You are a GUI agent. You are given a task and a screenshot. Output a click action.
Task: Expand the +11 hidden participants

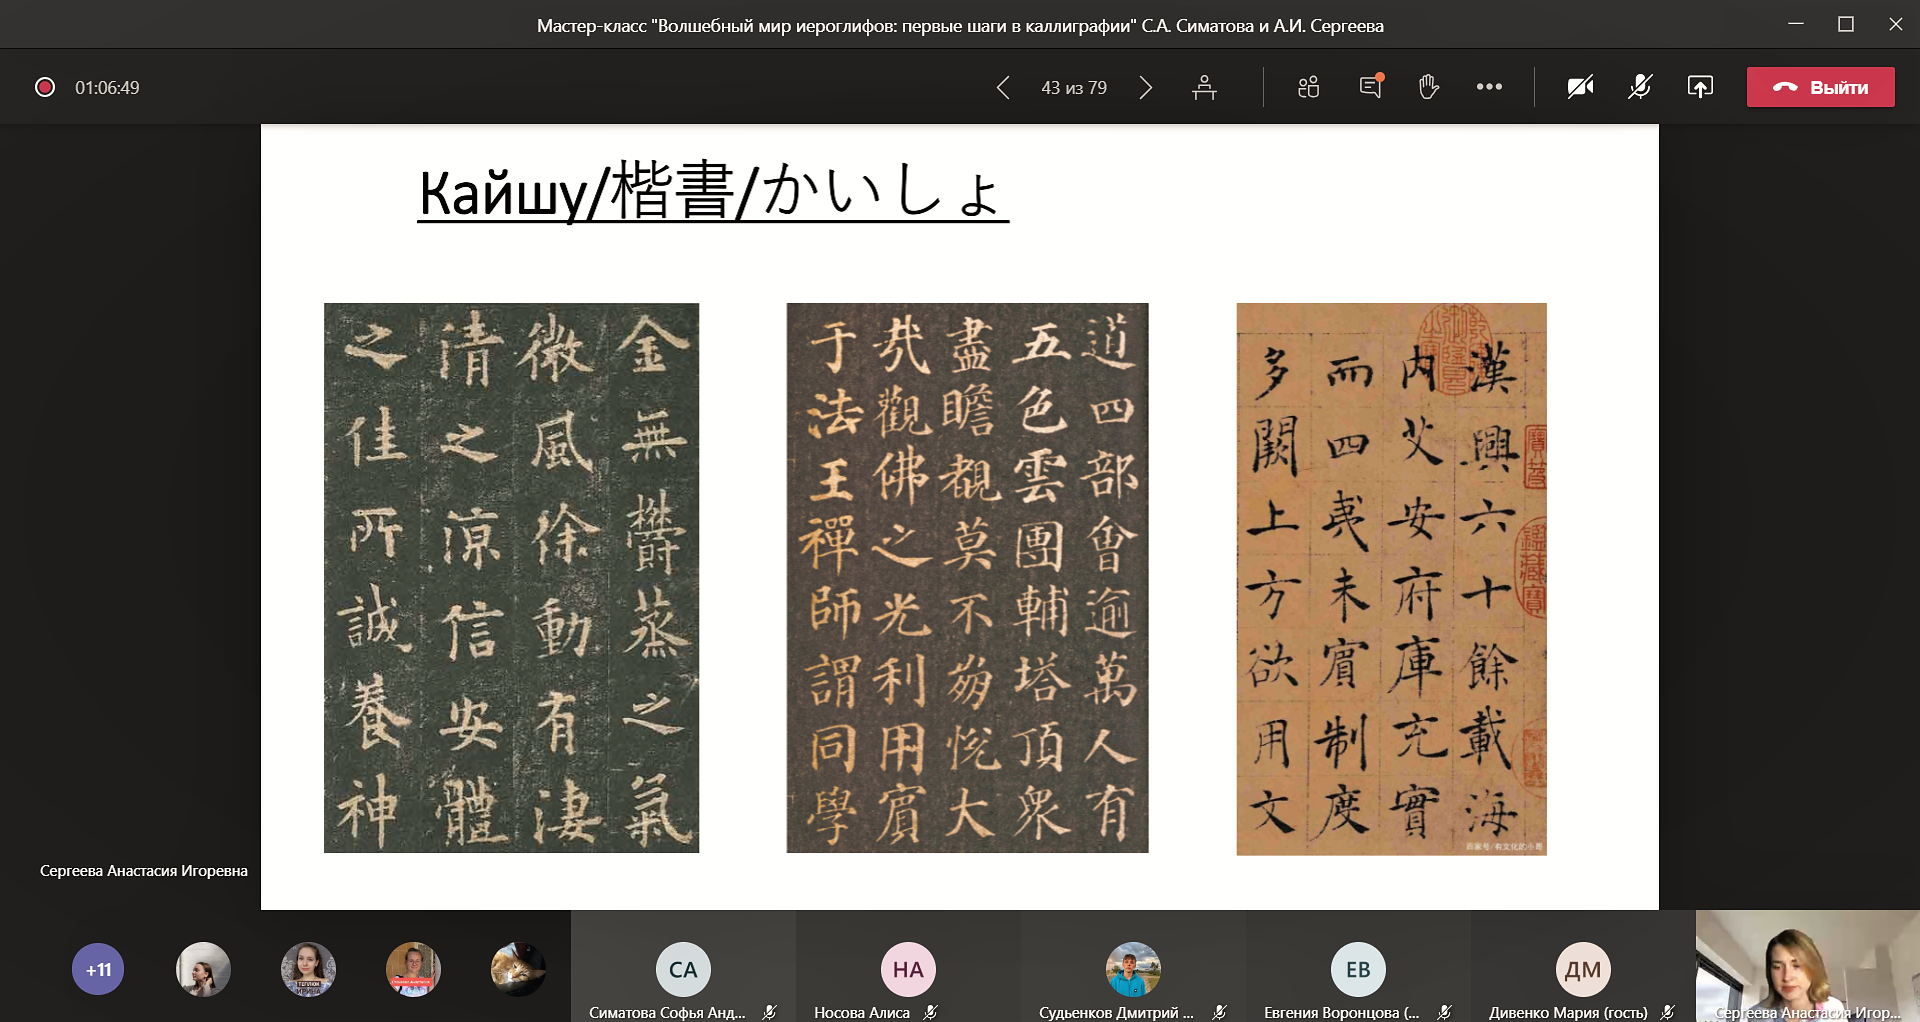pos(98,969)
